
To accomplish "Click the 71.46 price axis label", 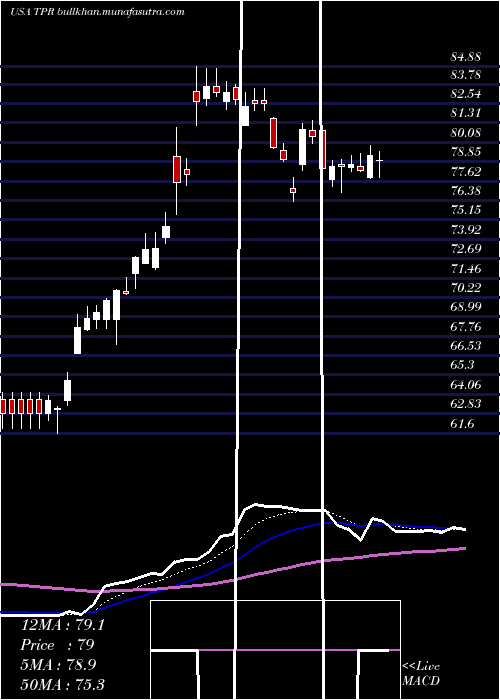I will [466, 268].
